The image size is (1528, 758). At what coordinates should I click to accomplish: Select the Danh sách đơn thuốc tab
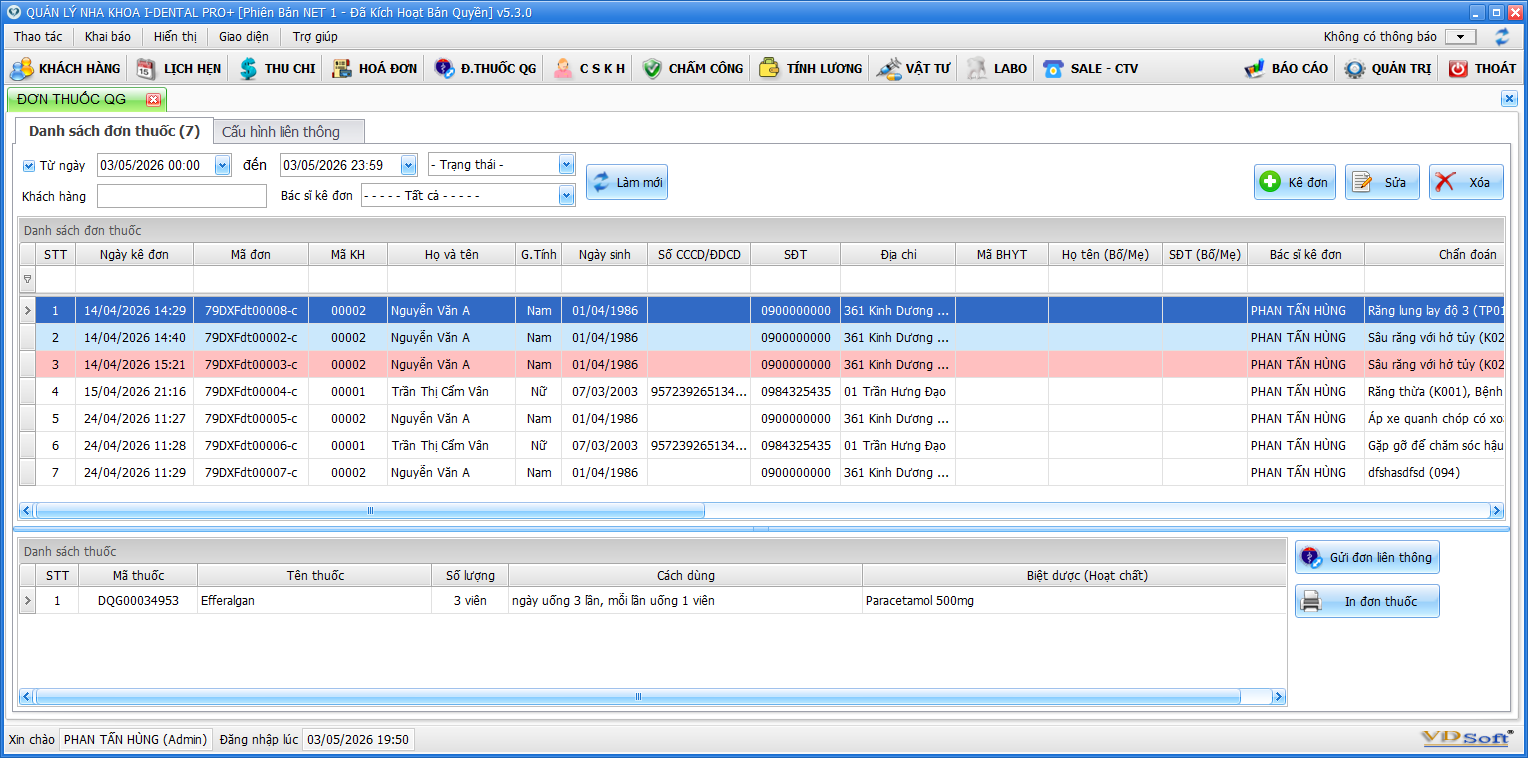pyautogui.click(x=114, y=131)
